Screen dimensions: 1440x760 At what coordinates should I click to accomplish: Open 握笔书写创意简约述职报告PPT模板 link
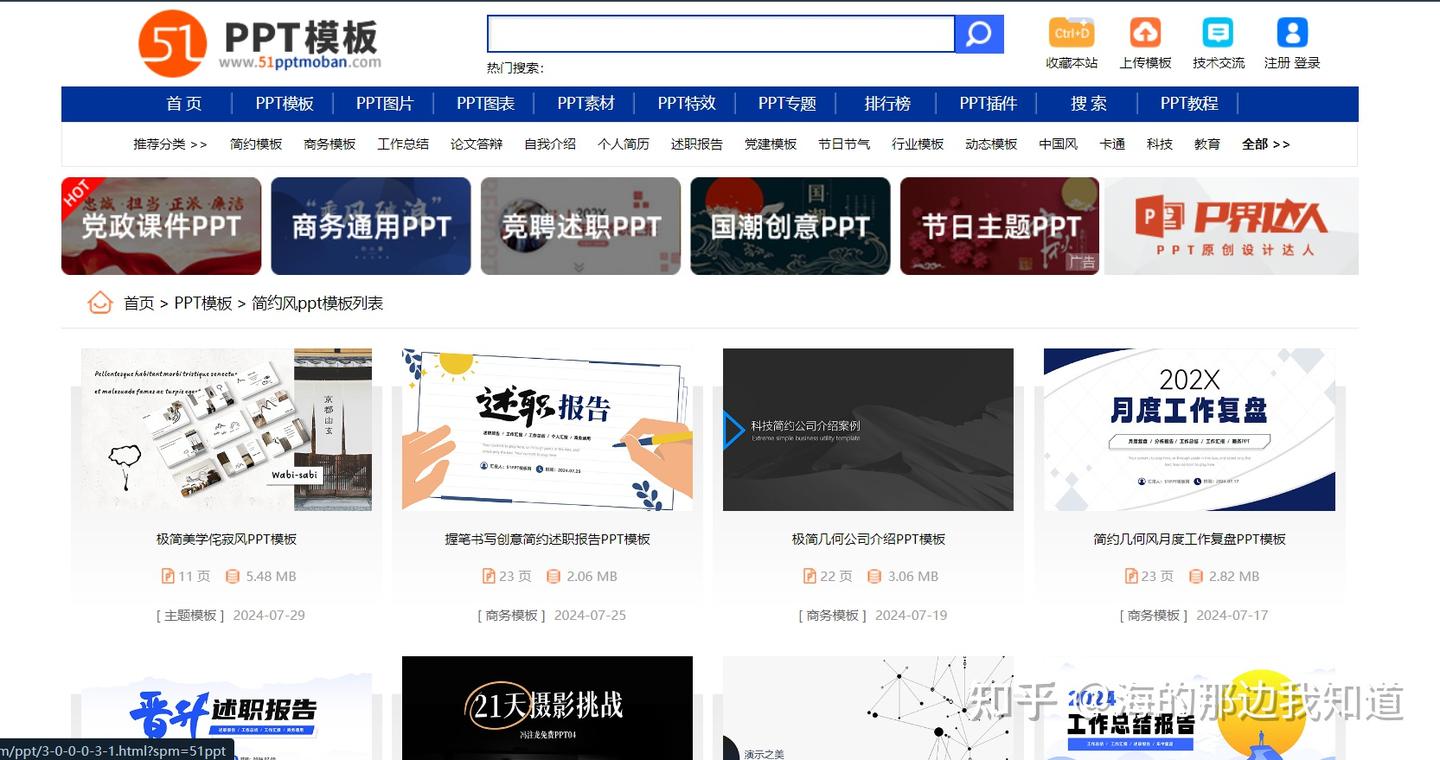pyautogui.click(x=546, y=538)
